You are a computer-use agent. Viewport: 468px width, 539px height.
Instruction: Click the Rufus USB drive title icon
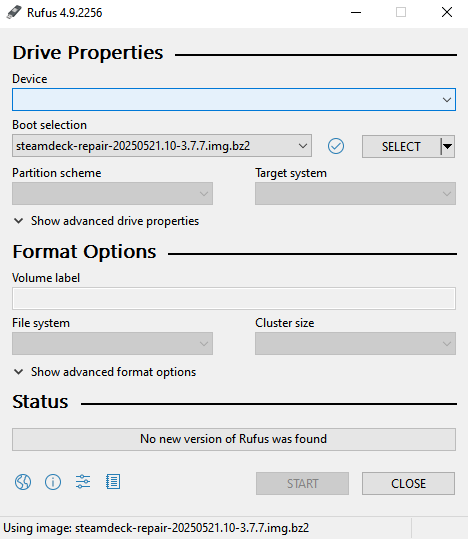[13, 13]
